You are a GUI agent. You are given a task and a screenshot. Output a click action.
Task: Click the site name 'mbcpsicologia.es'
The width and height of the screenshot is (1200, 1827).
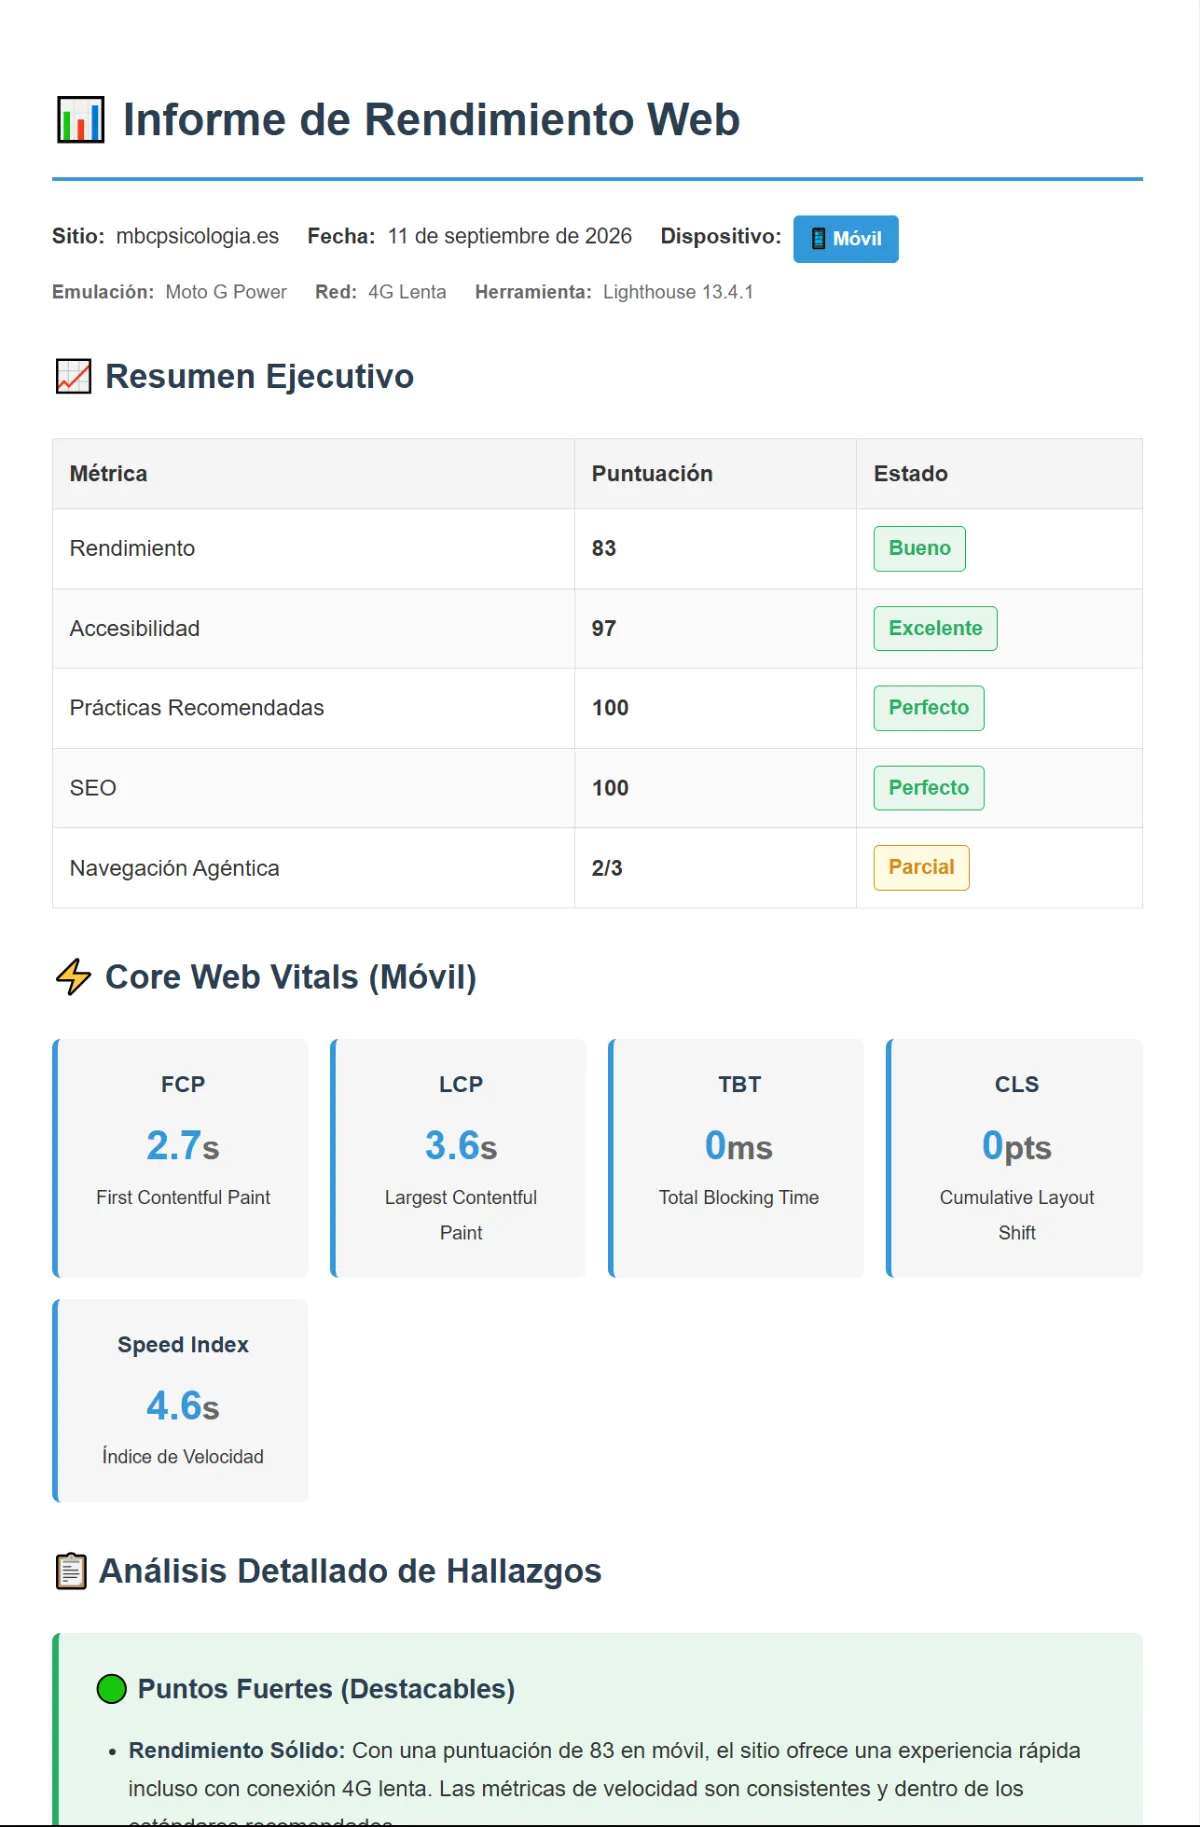(198, 236)
